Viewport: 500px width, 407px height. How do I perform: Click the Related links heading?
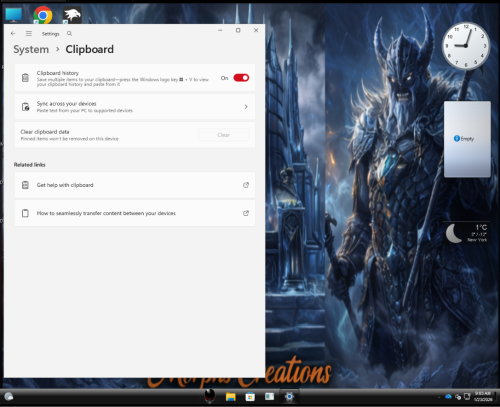point(29,165)
